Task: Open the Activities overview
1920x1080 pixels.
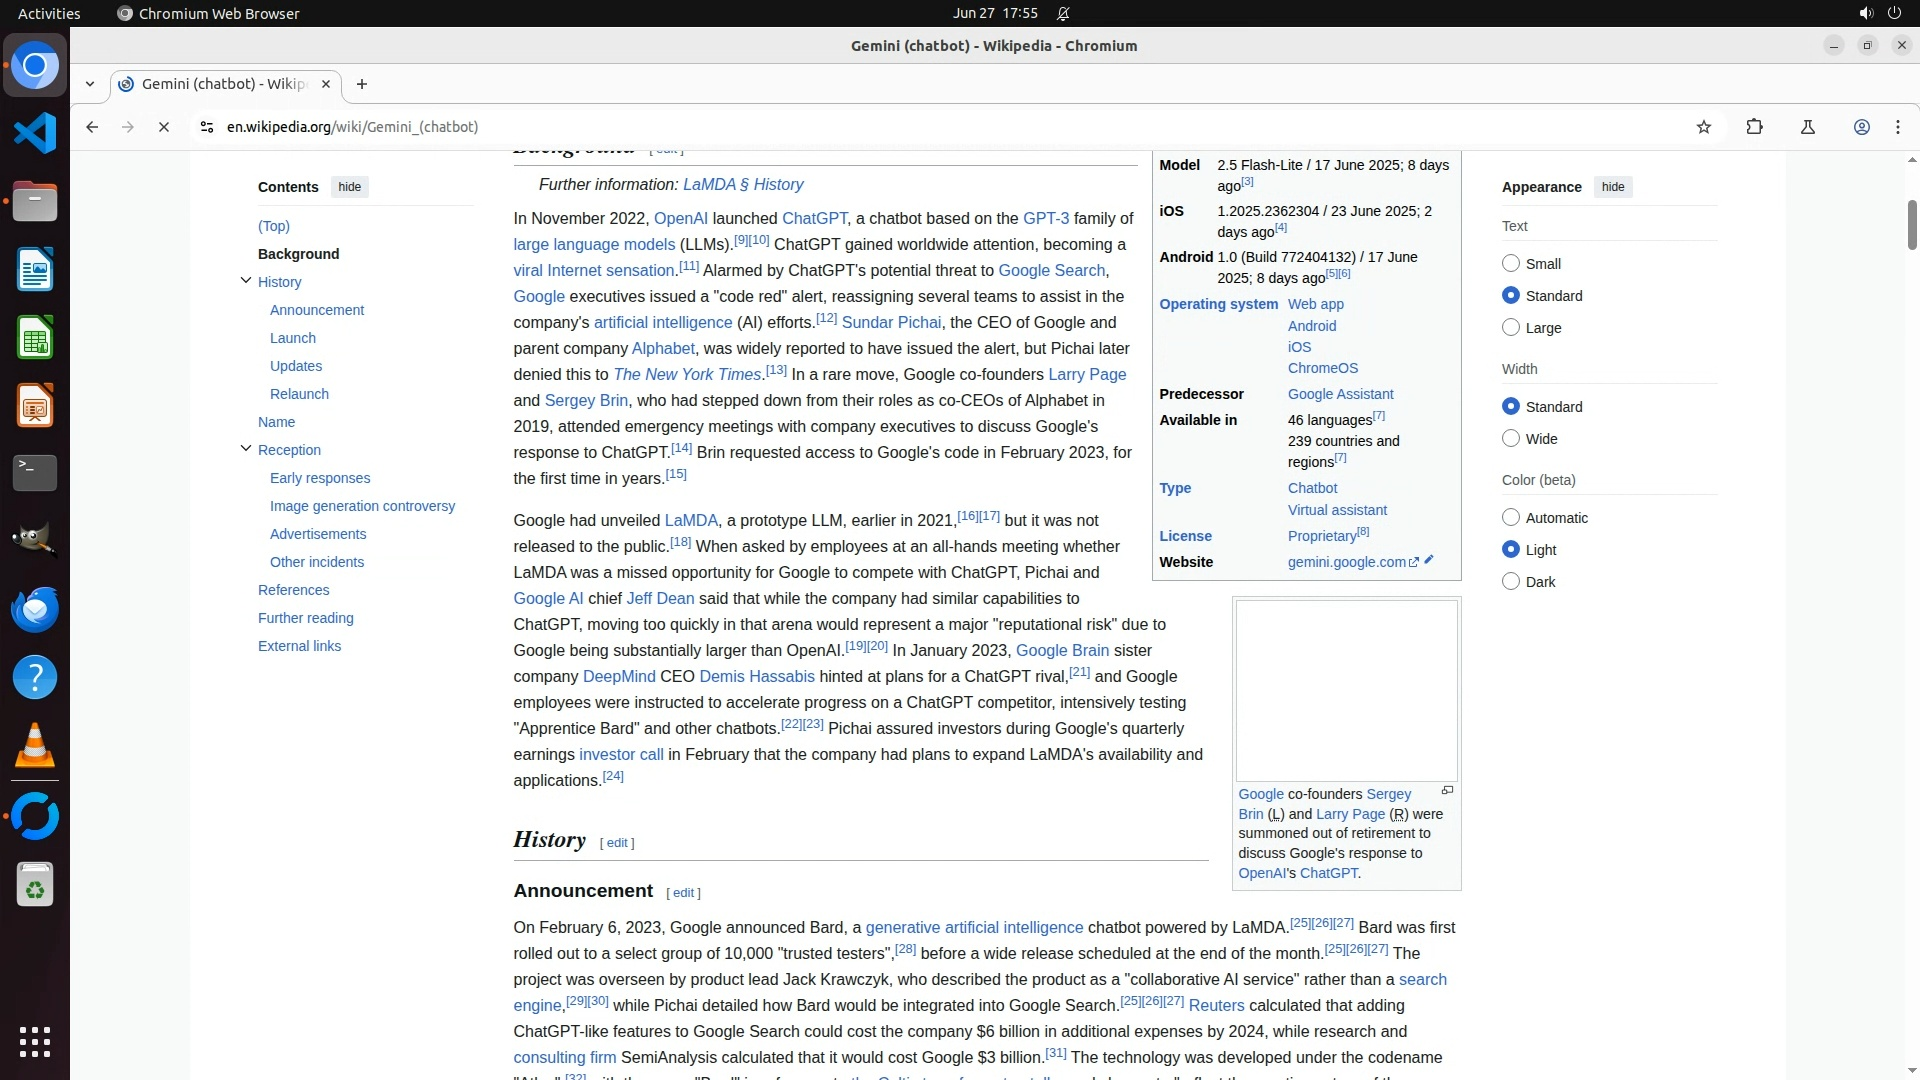Action: pos(49,13)
